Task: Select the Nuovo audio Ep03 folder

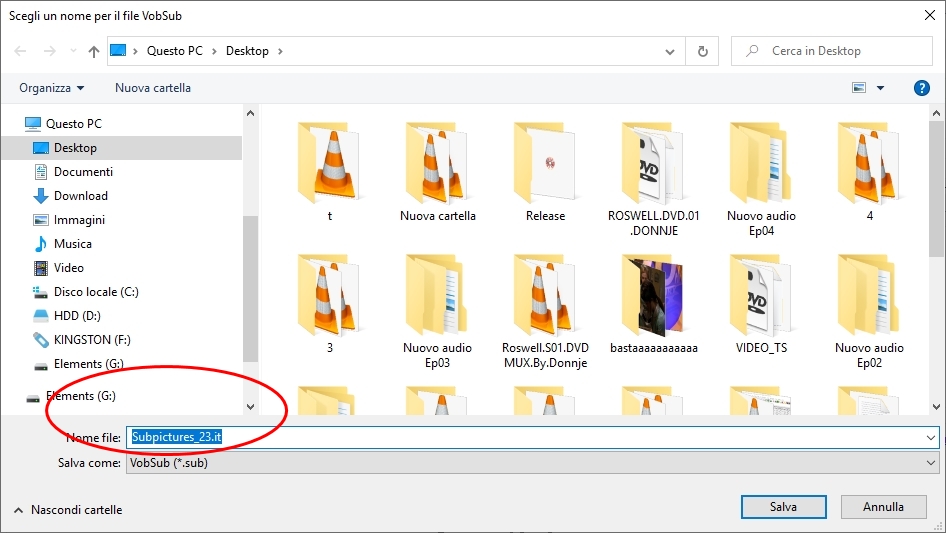Action: pyautogui.click(x=437, y=311)
